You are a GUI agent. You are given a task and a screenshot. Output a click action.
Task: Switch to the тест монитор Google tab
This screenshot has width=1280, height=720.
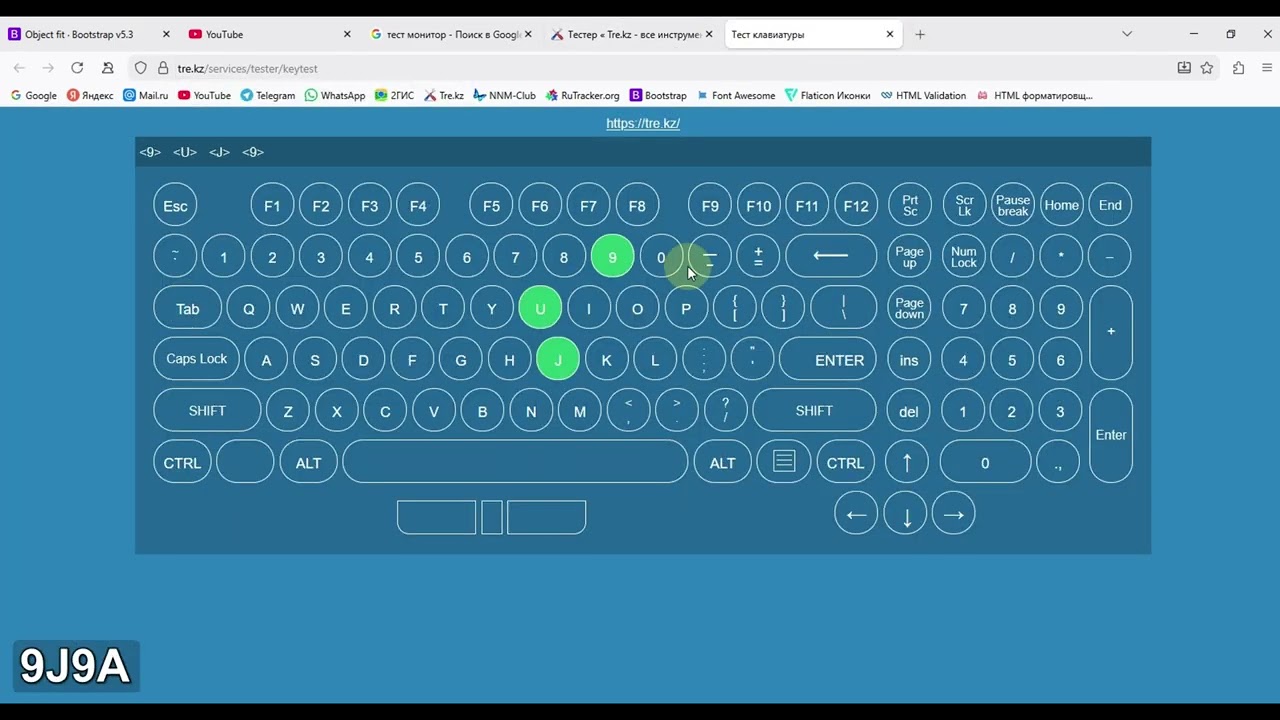[x=450, y=34]
